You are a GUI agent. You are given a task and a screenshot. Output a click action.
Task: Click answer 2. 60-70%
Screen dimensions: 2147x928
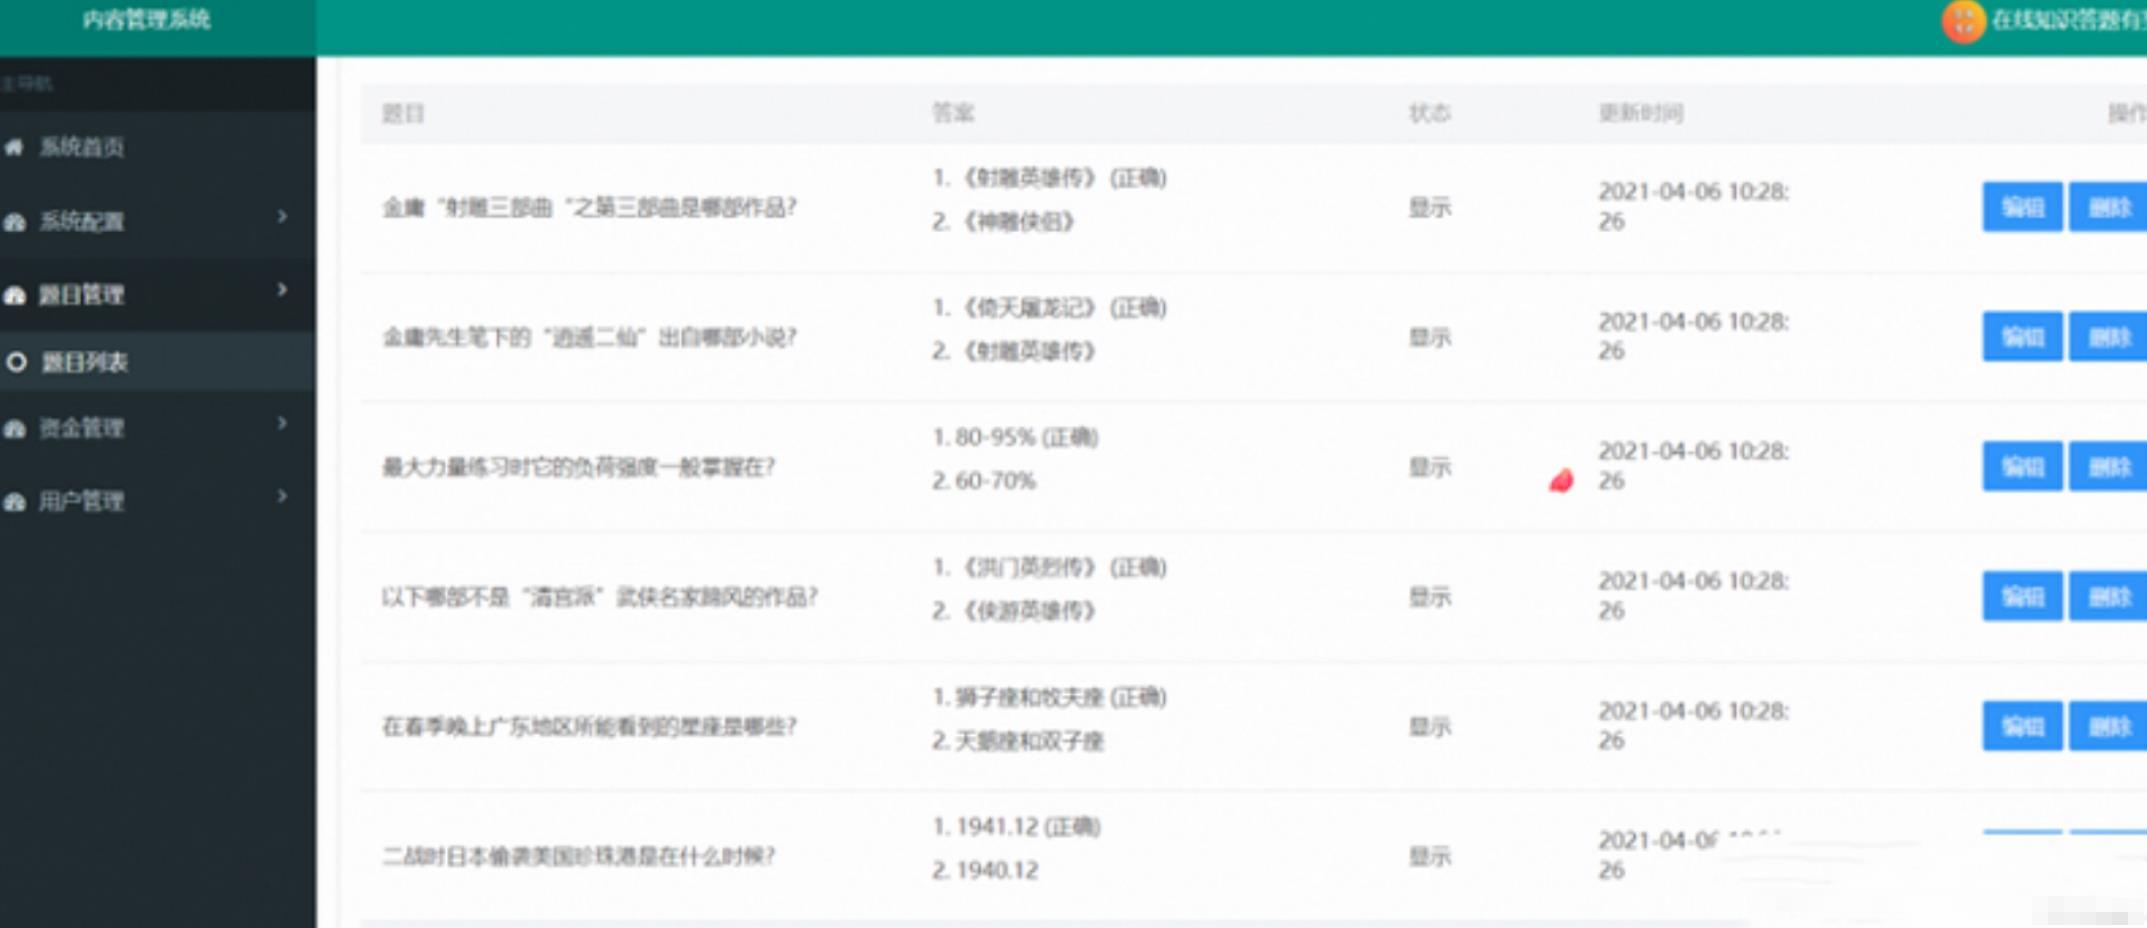[x=984, y=481]
